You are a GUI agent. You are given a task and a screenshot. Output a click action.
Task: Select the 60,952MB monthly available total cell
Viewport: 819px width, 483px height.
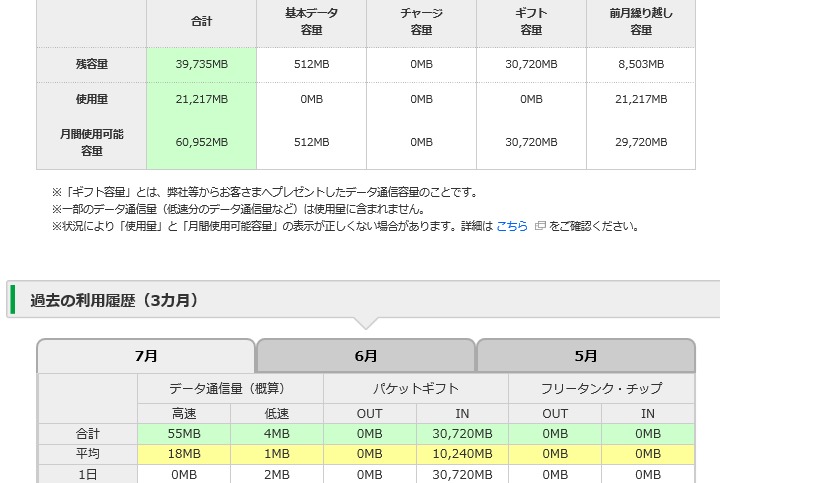pyautogui.click(x=202, y=142)
